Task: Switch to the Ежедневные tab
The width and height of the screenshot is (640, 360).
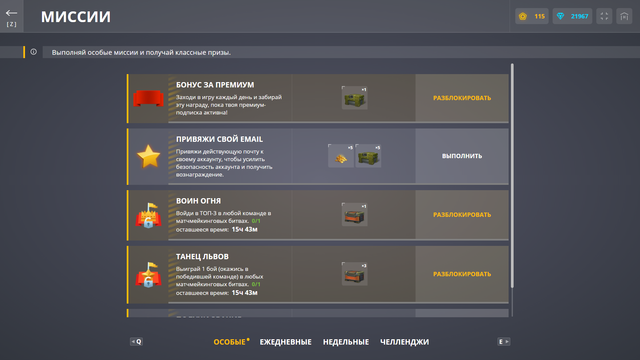Action: point(286,342)
